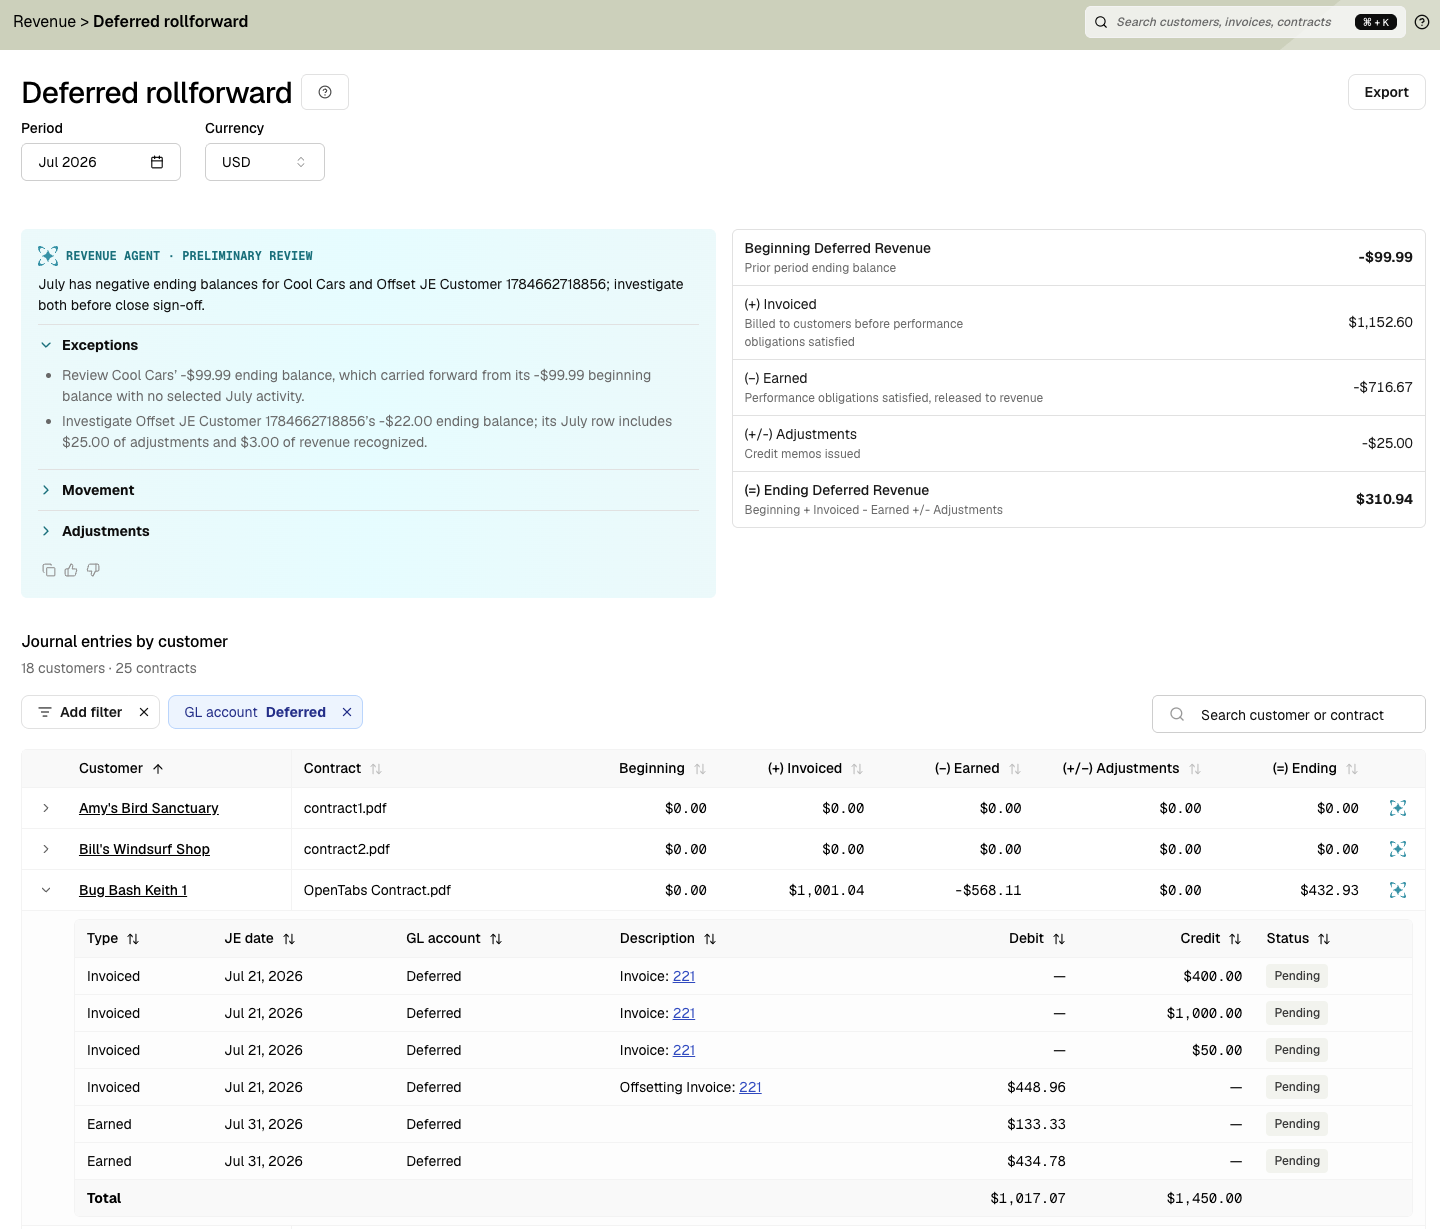The width and height of the screenshot is (1440, 1229).
Task: Open Offsetting Invoice 221 link
Action: (750, 1087)
